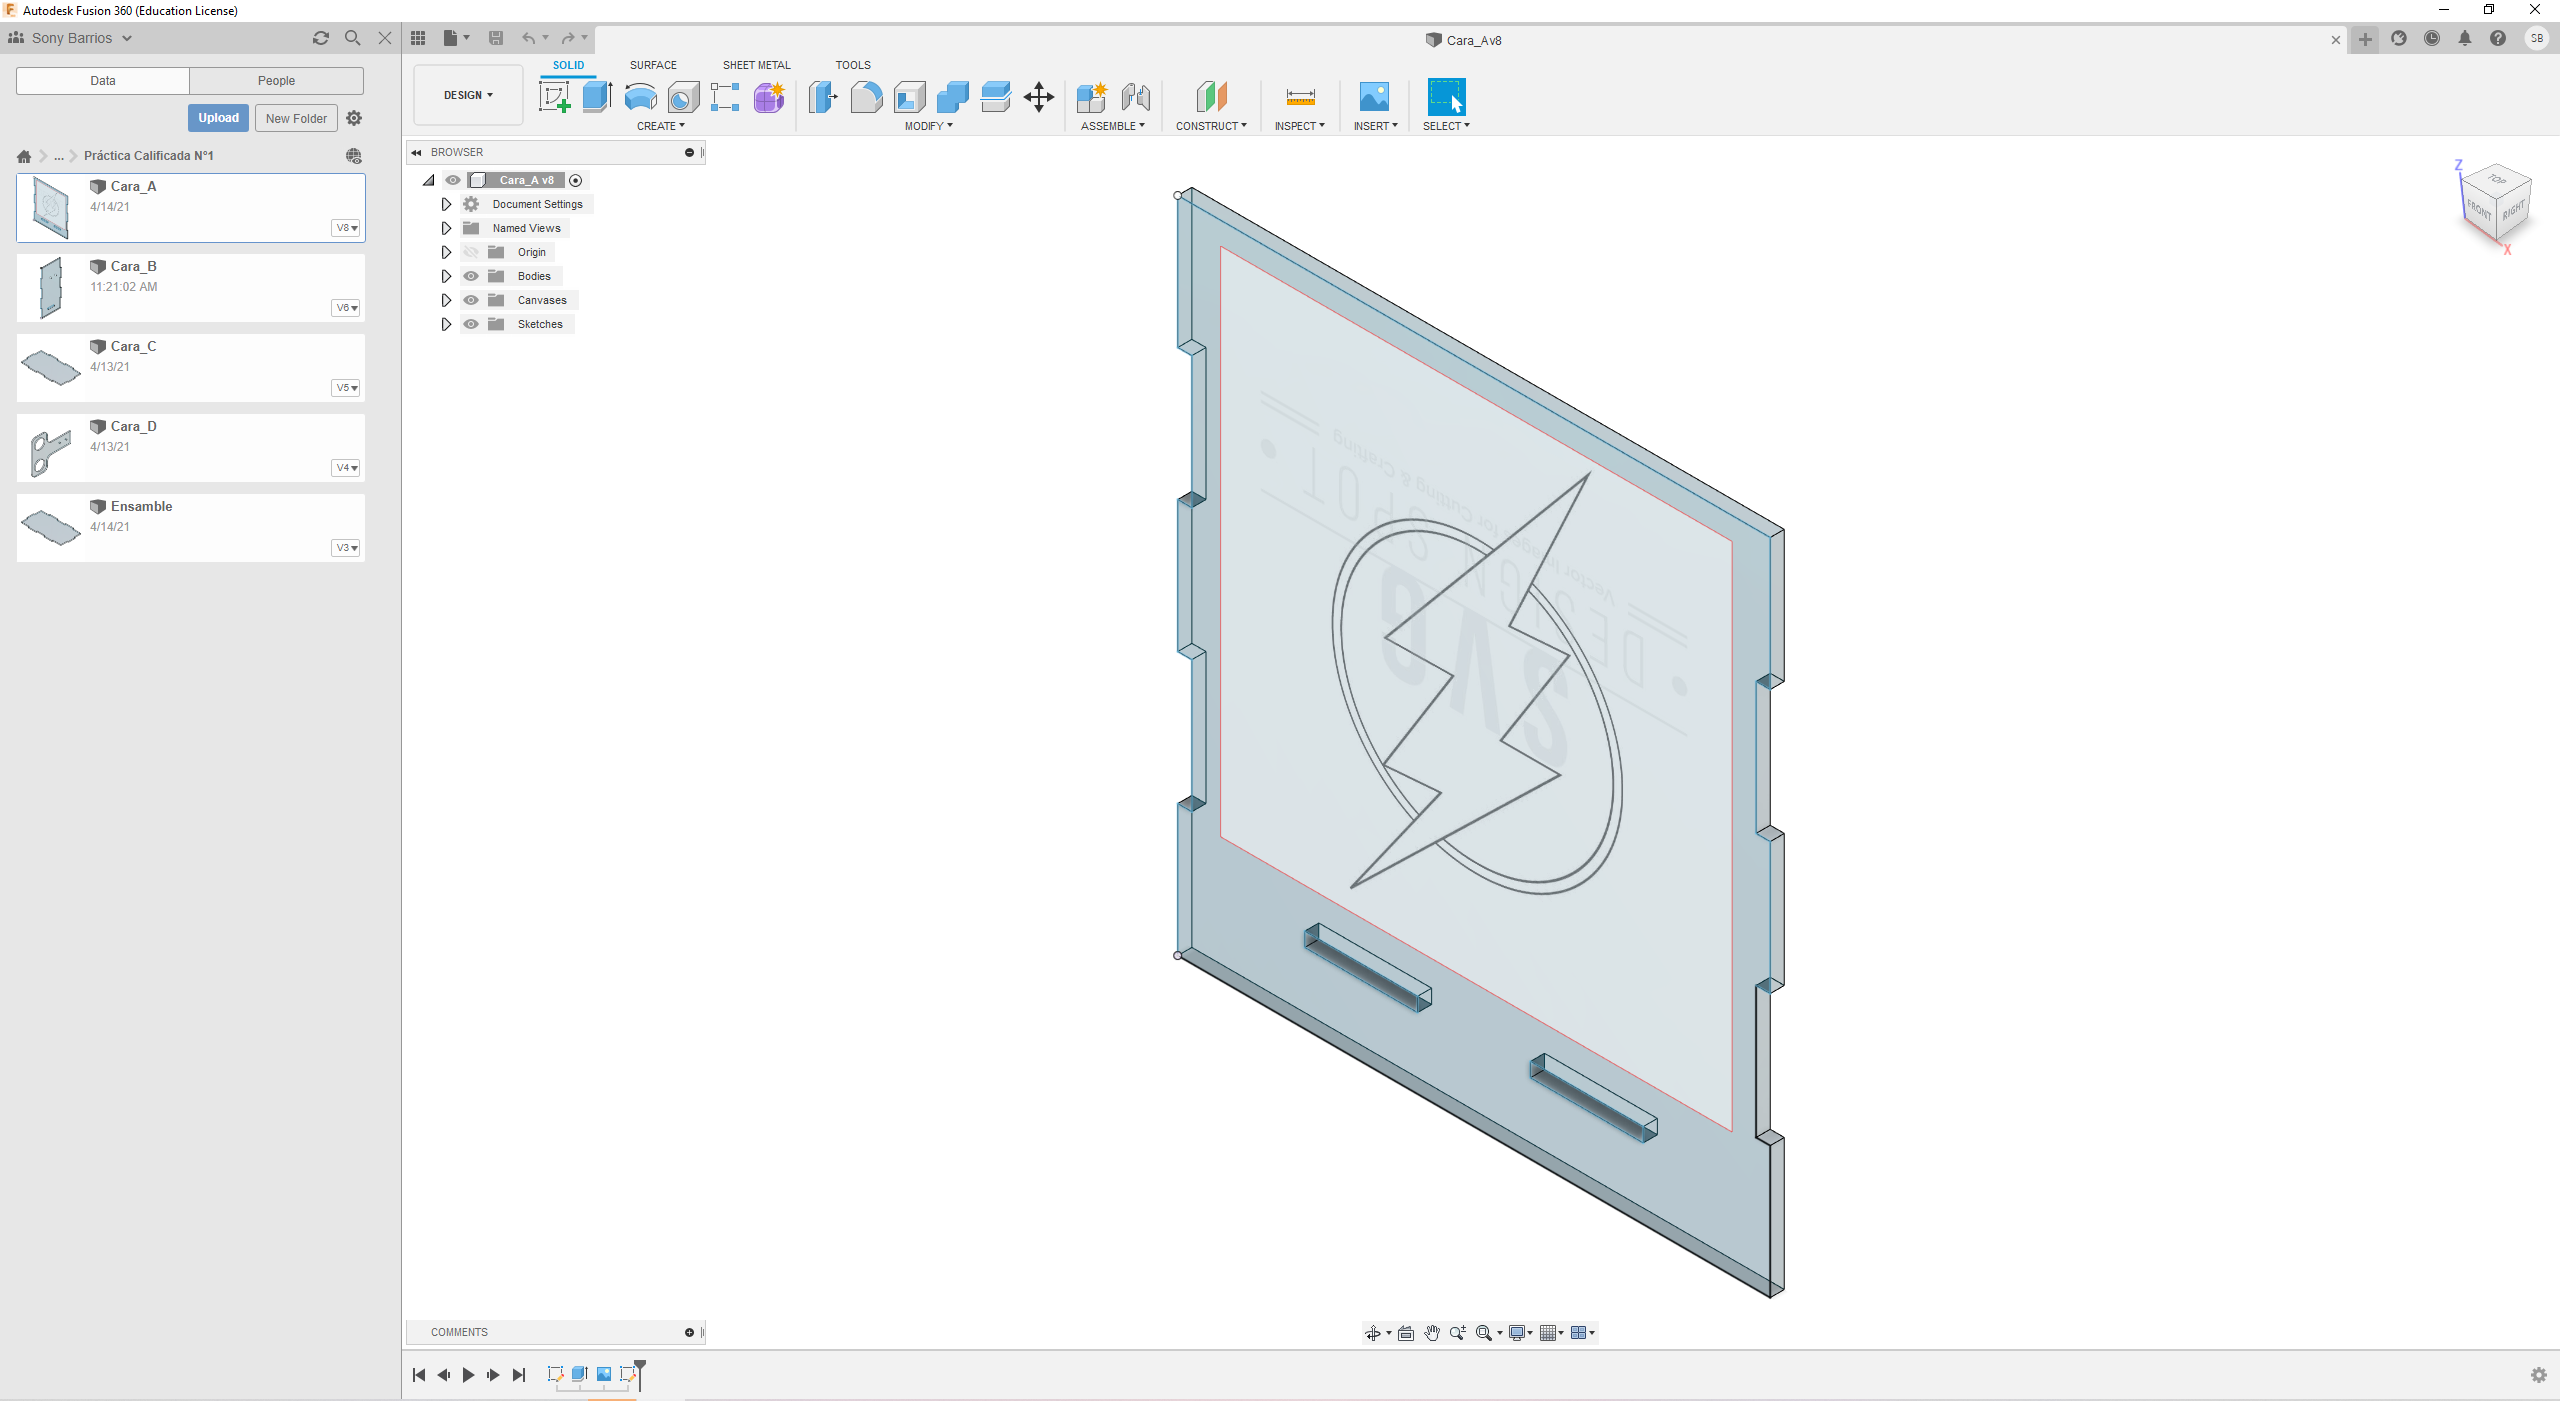Open Práctica Calificada N°1 breadcrumb
Image resolution: width=2560 pixels, height=1401 pixels.
click(149, 156)
